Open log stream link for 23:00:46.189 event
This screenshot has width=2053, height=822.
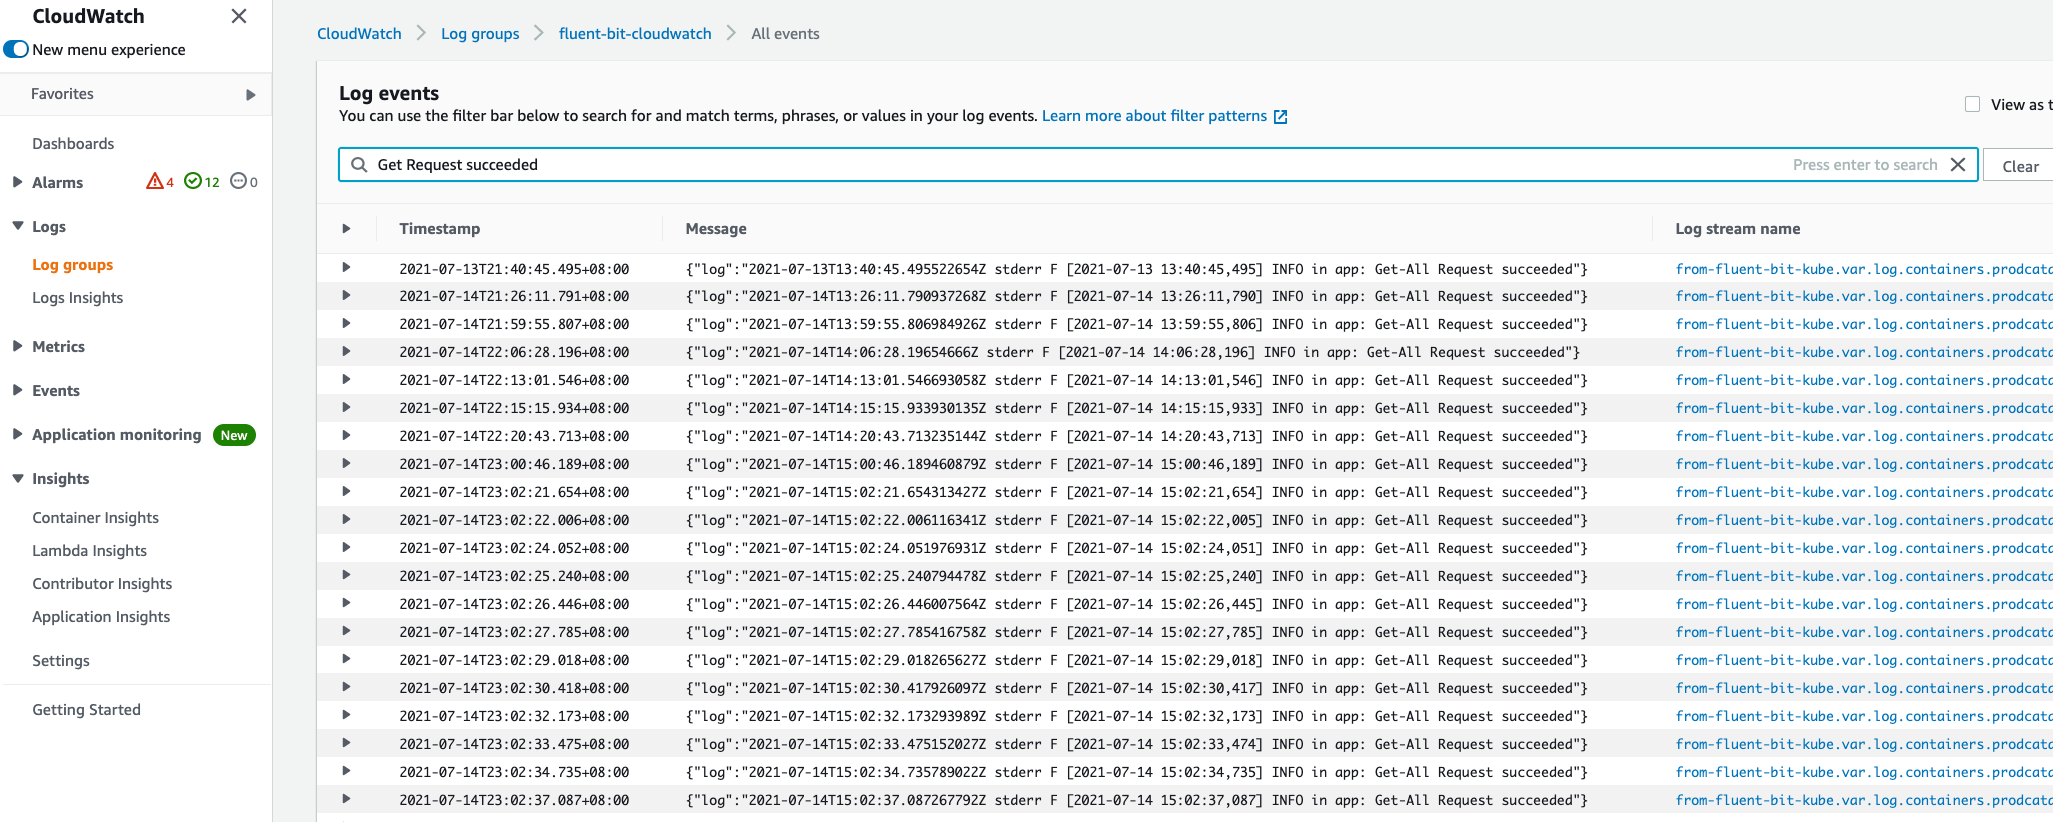[1864, 465]
